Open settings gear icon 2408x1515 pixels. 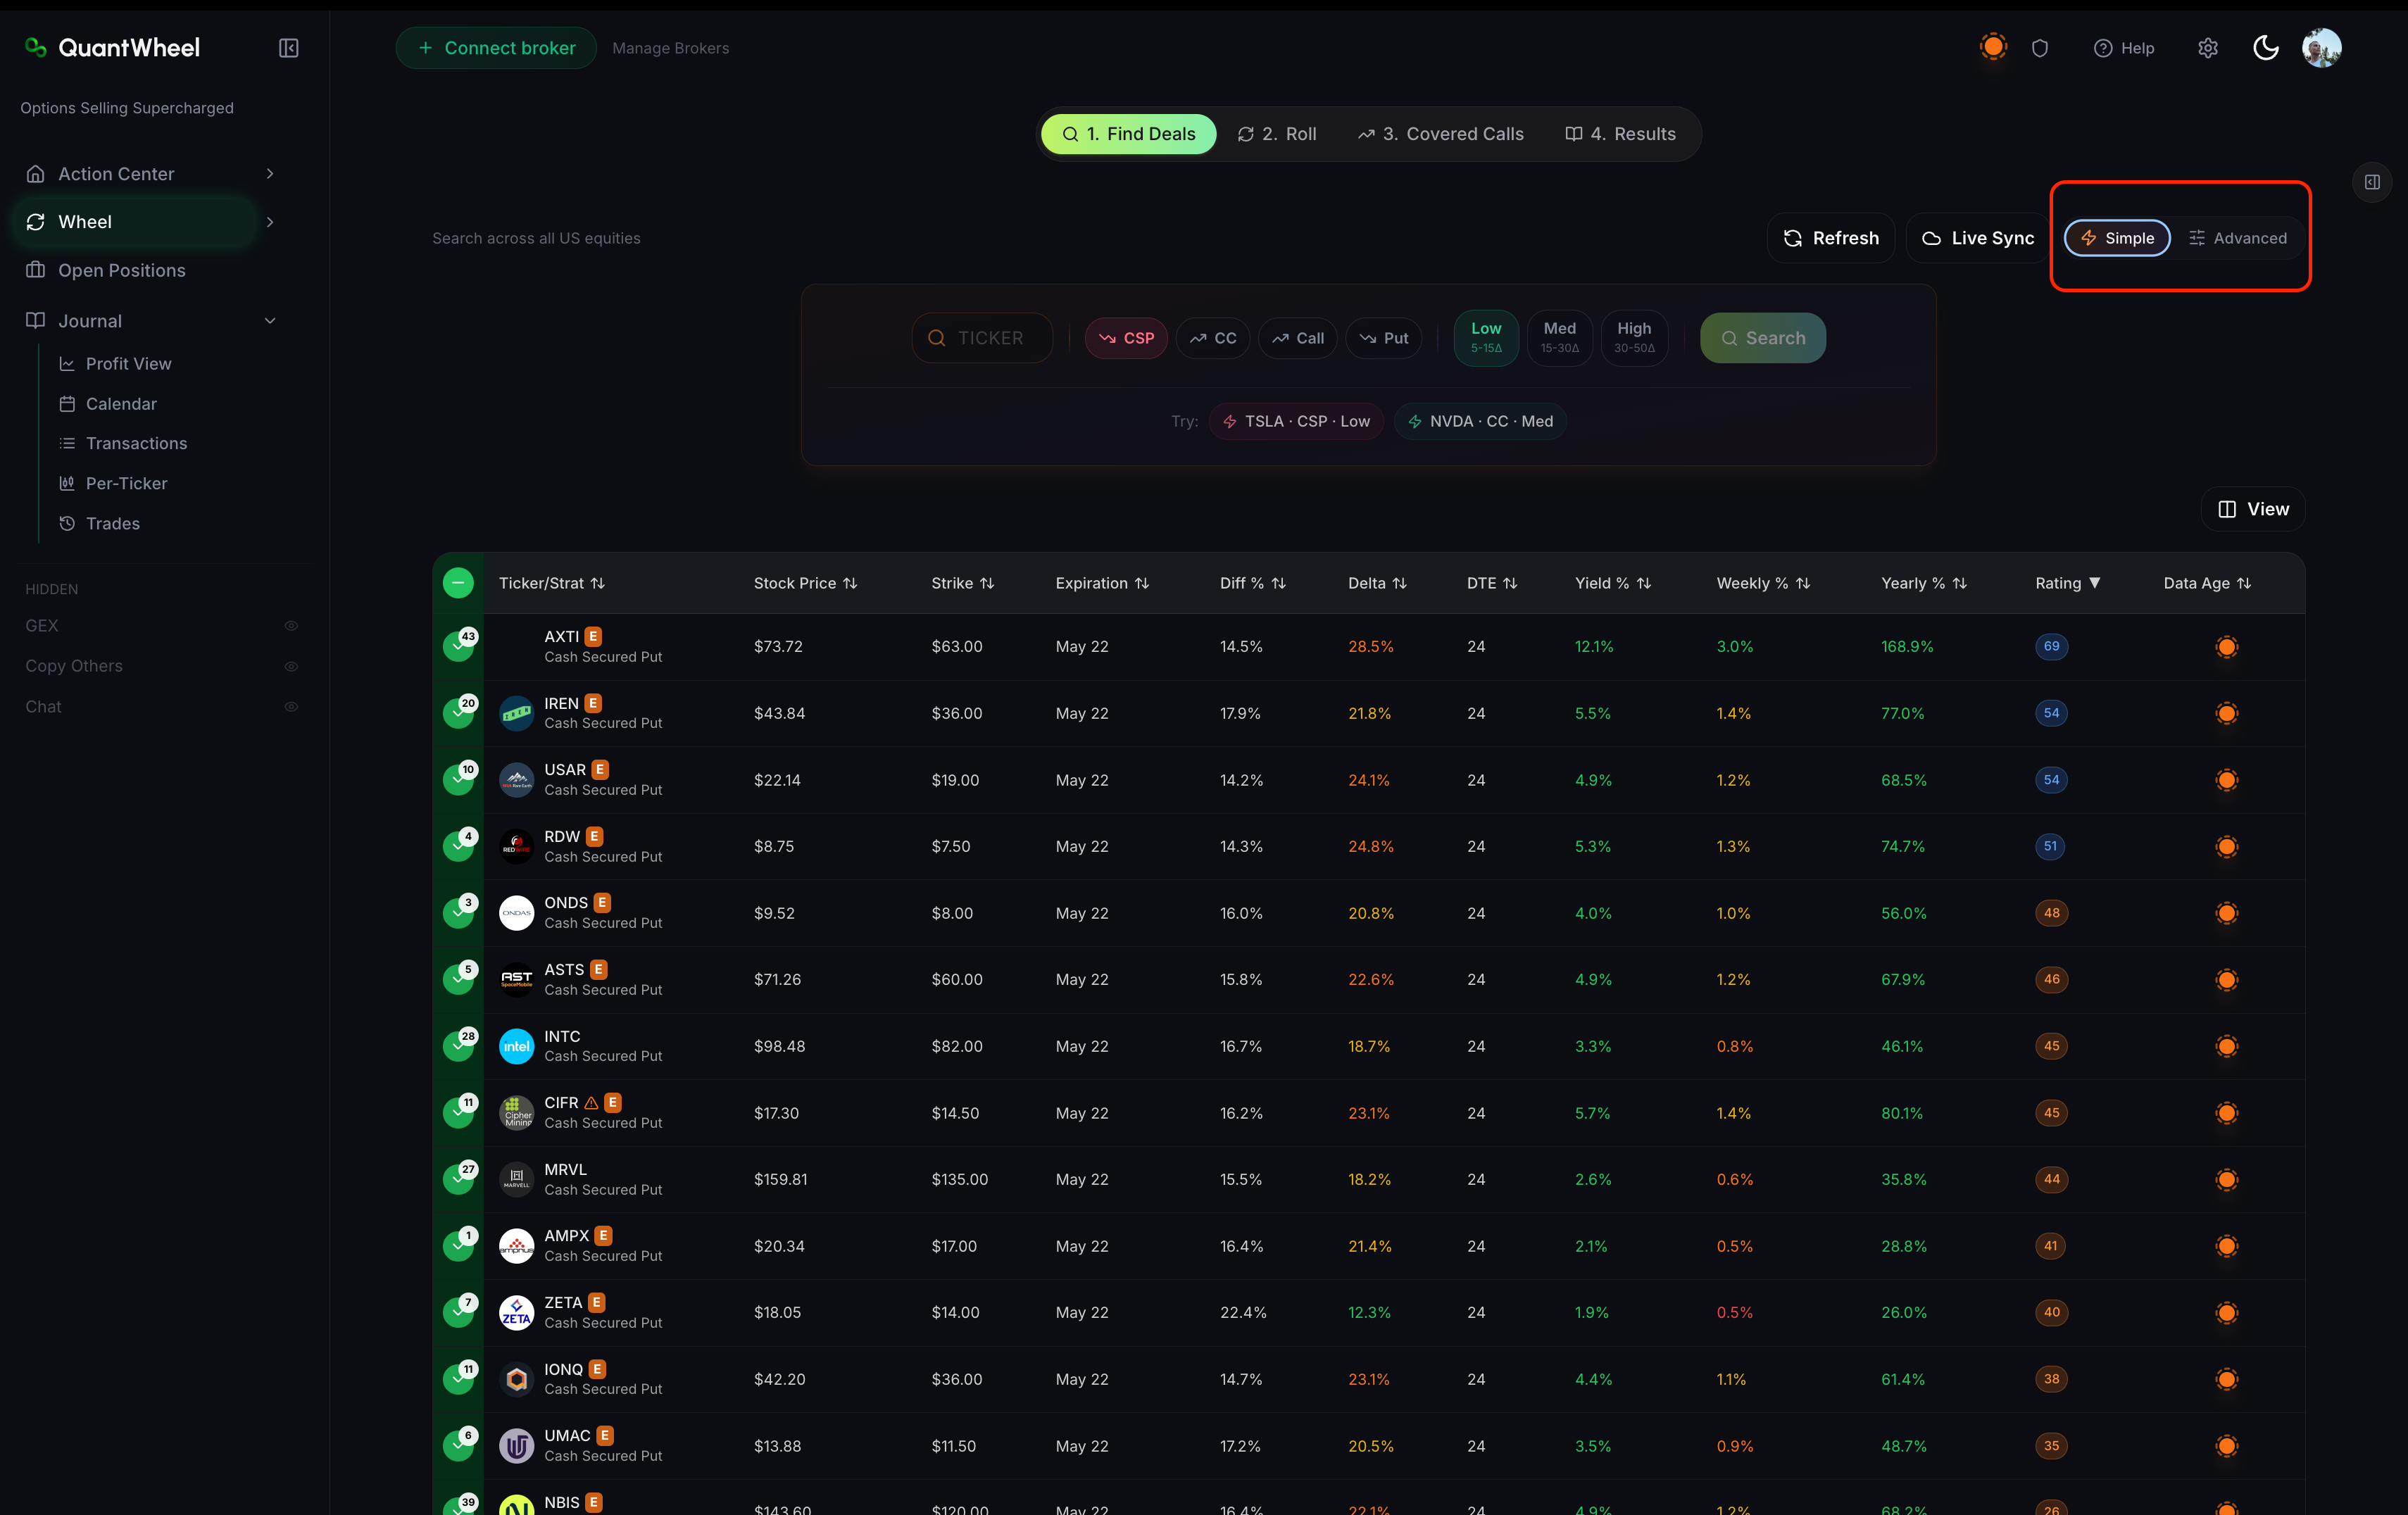tap(2208, 48)
